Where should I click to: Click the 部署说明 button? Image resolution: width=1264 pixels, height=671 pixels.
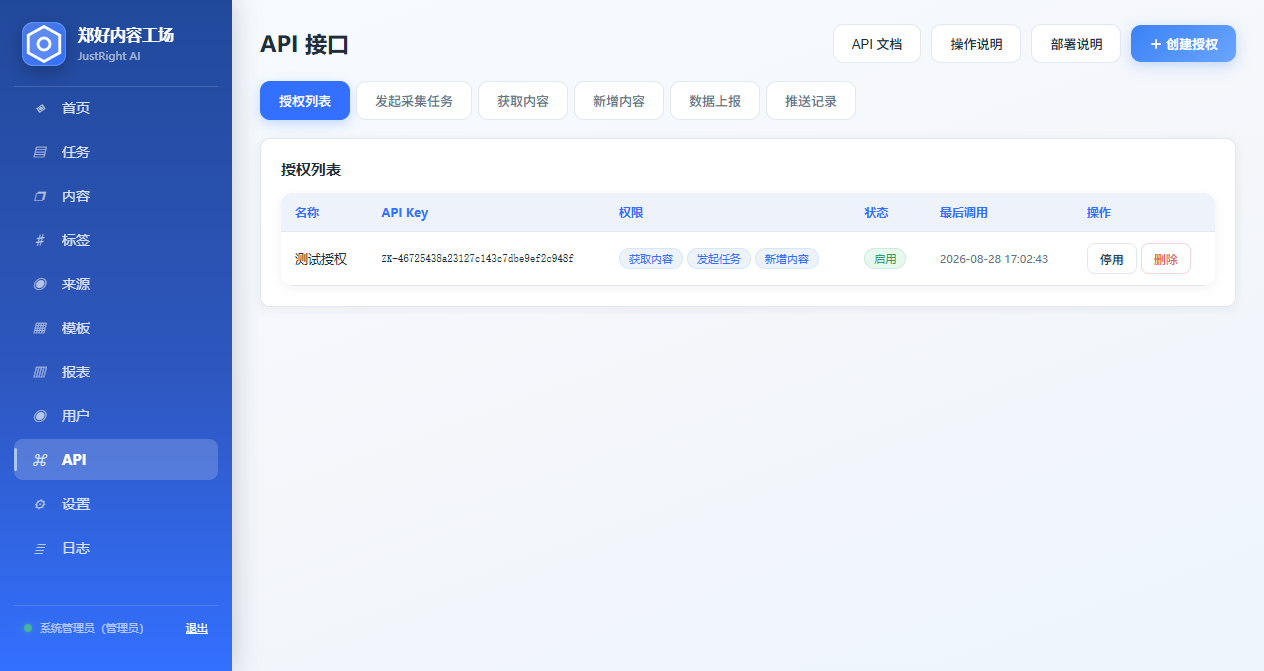pos(1076,44)
